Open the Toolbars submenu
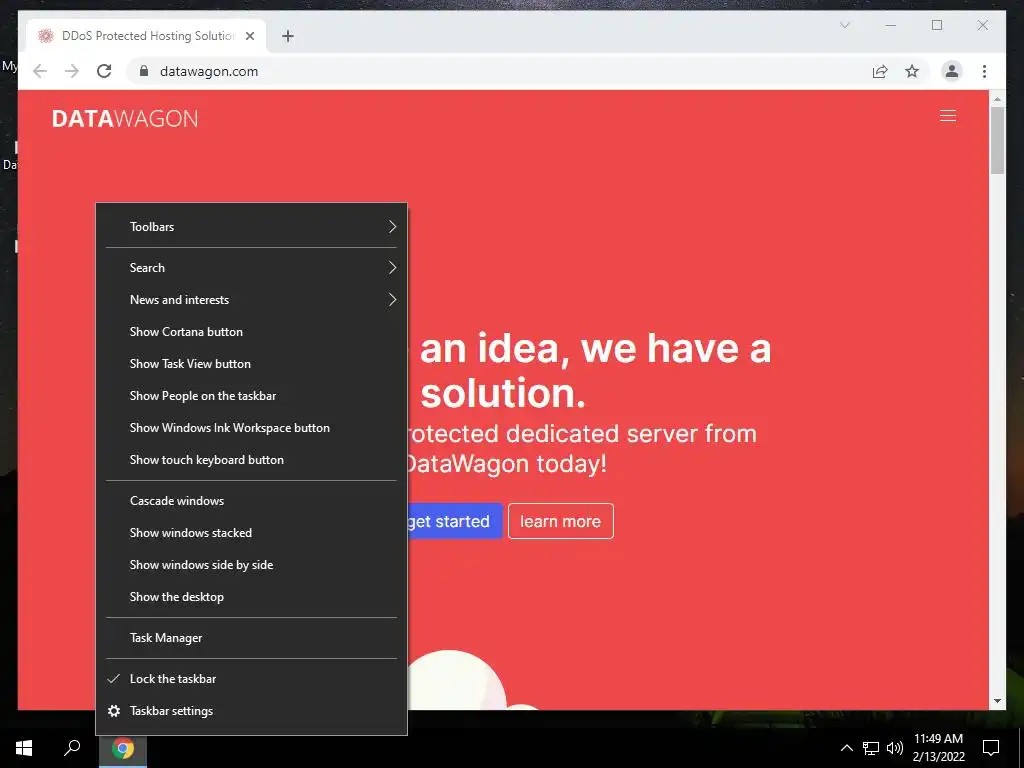This screenshot has height=768, width=1024. point(251,227)
